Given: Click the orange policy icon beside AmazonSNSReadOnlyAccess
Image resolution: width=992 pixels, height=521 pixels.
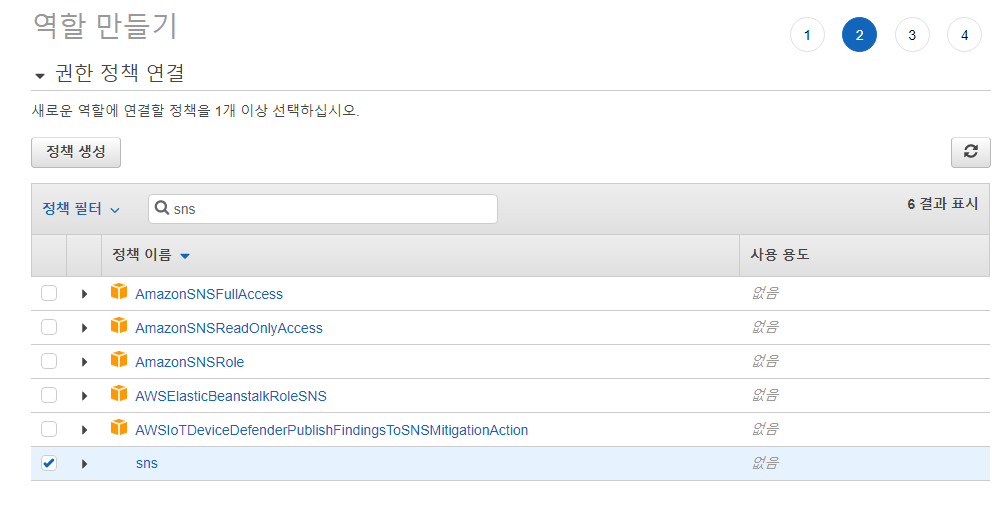Looking at the screenshot, I should [119, 326].
